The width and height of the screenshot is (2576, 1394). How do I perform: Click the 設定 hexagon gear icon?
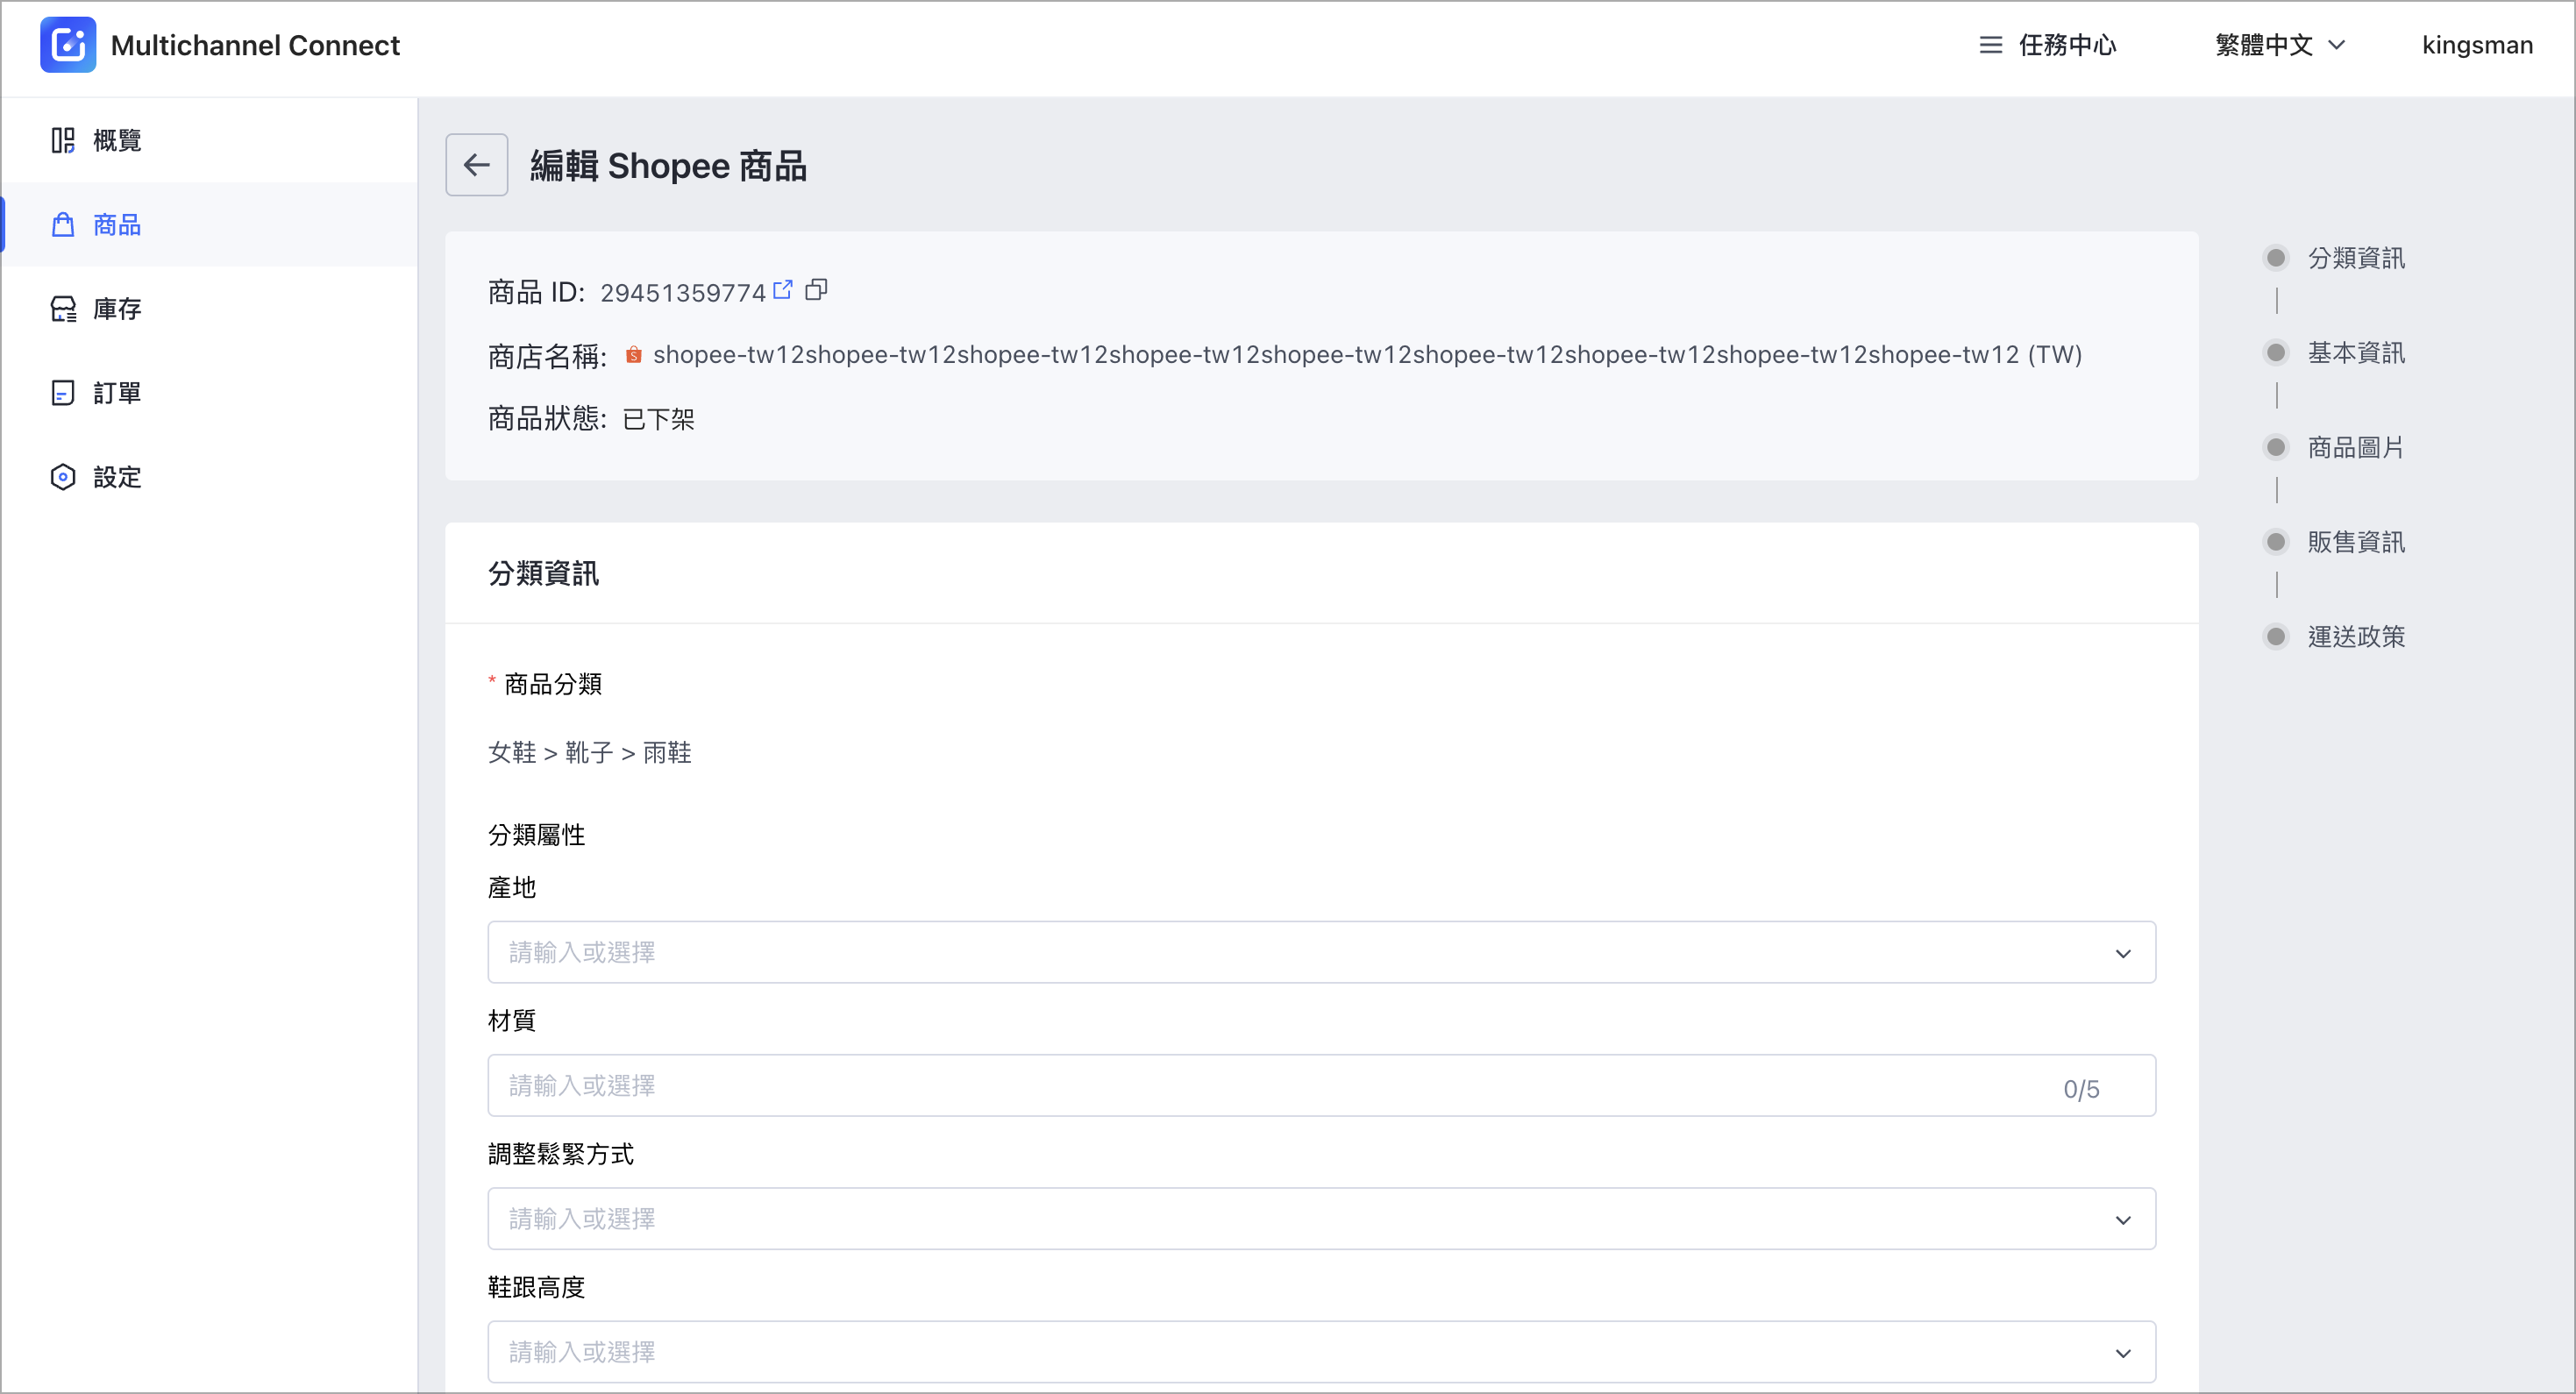click(63, 476)
